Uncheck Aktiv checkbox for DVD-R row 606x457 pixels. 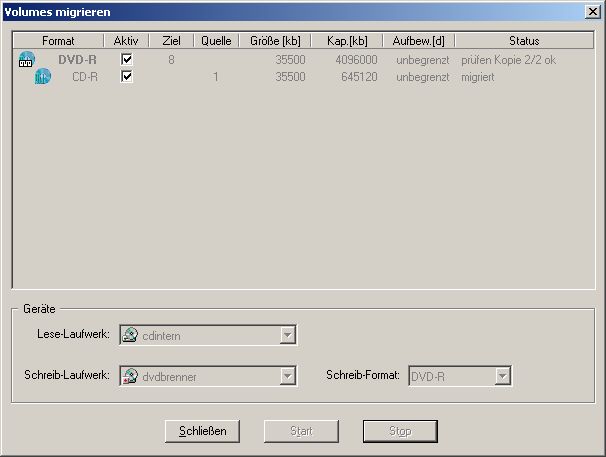click(127, 60)
